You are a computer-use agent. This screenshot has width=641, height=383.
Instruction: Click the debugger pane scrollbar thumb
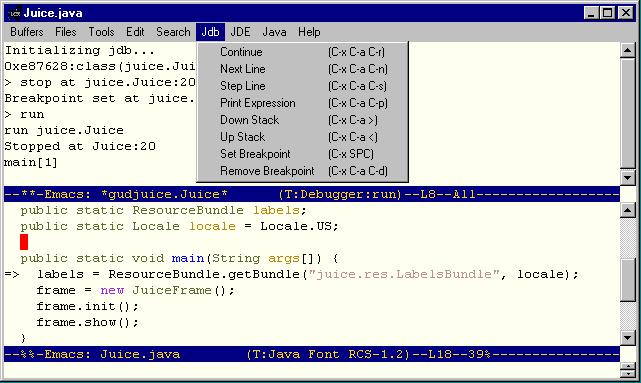point(627,112)
